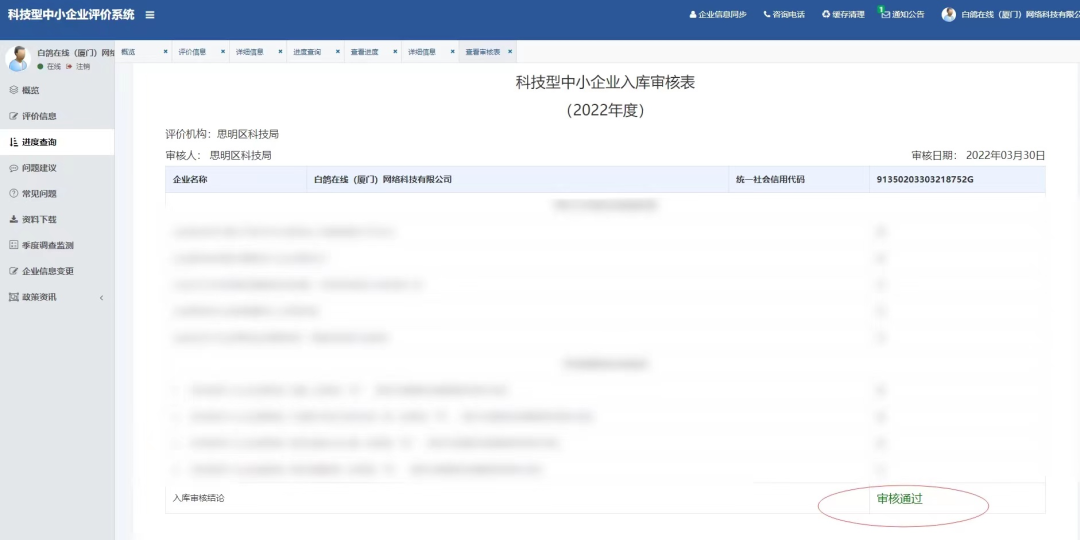The height and width of the screenshot is (540, 1080).
Task: Open 概览 in the left sidebar
Action: (x=30, y=90)
